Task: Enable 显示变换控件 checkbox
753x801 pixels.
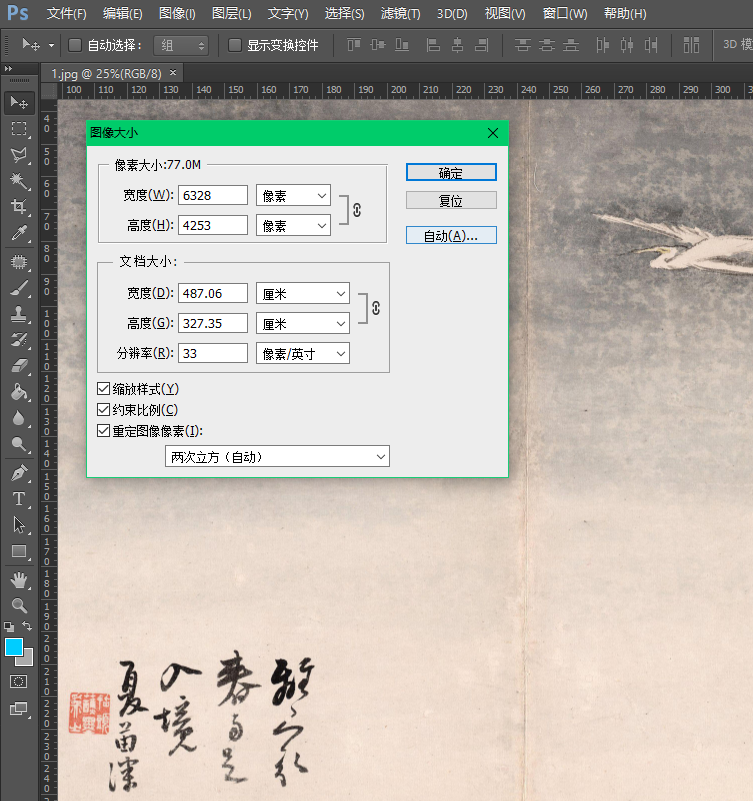Action: (234, 45)
